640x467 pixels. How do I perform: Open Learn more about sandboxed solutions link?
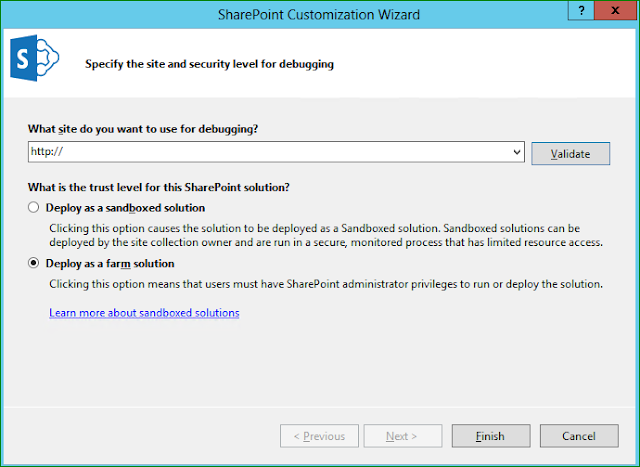click(144, 313)
